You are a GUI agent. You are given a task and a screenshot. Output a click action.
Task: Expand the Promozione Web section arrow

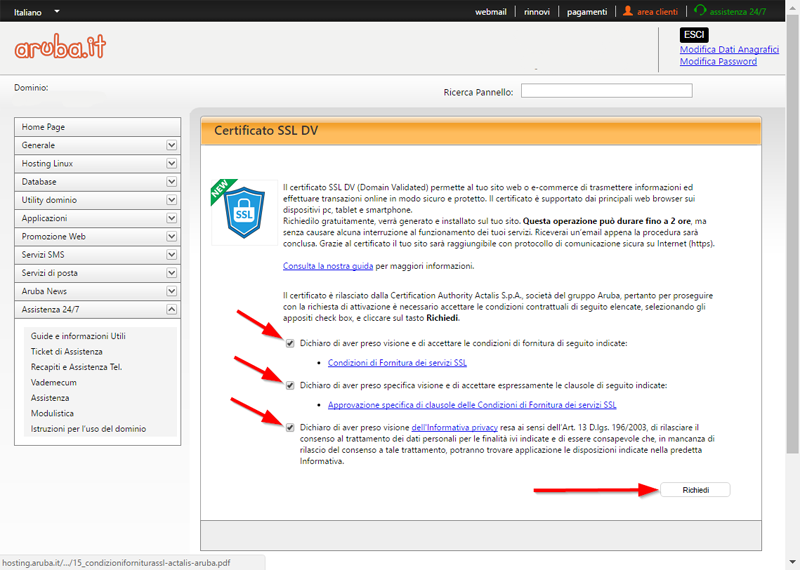[x=171, y=237]
